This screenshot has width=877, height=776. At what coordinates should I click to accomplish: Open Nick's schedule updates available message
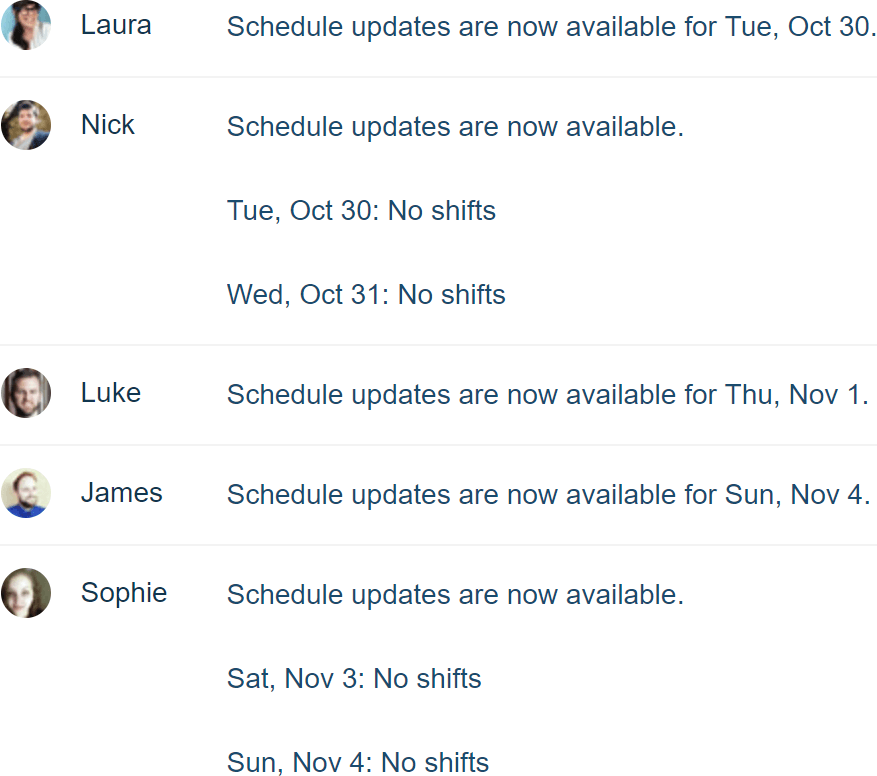point(455,127)
